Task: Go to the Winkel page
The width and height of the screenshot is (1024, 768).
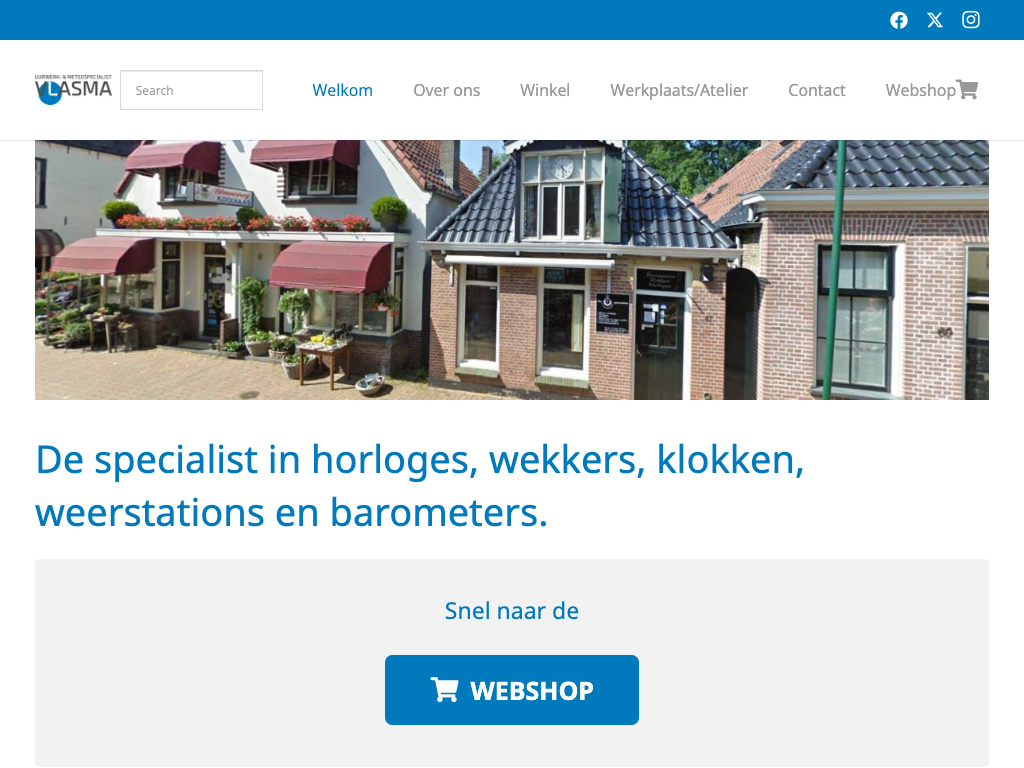Action: 545,90
